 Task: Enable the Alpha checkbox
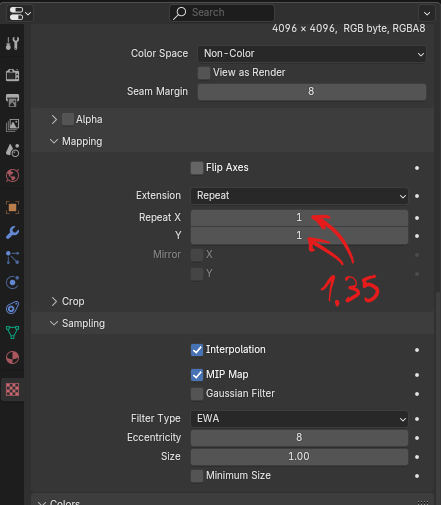tap(68, 119)
